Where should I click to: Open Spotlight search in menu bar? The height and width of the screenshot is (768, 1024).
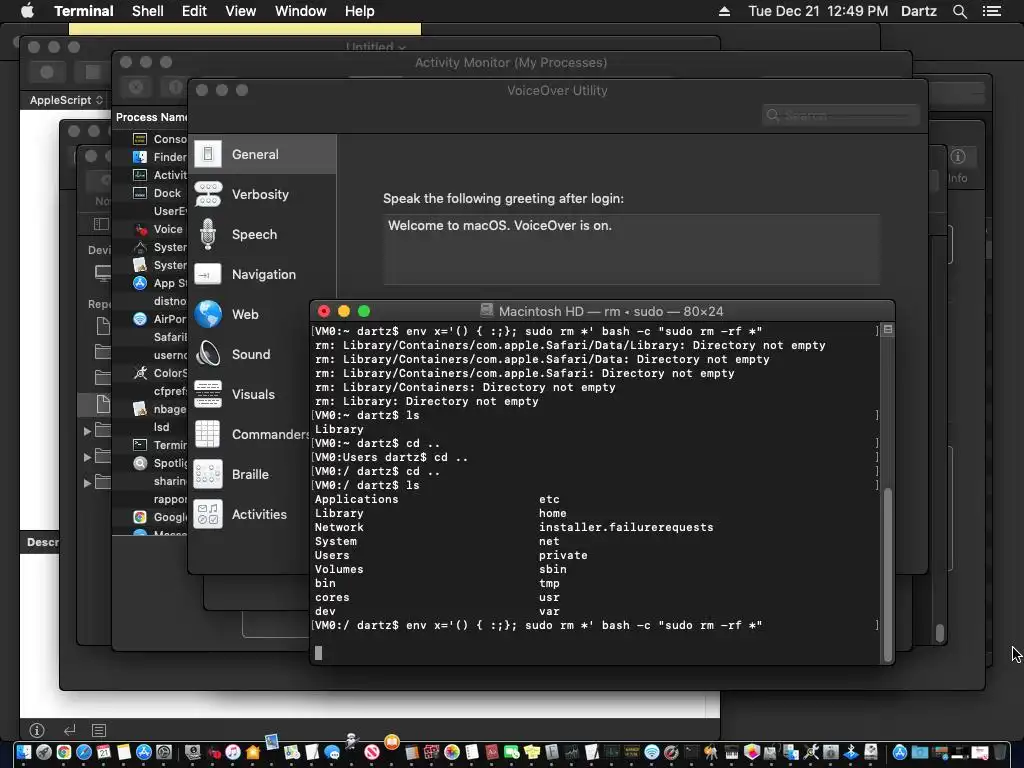959,11
